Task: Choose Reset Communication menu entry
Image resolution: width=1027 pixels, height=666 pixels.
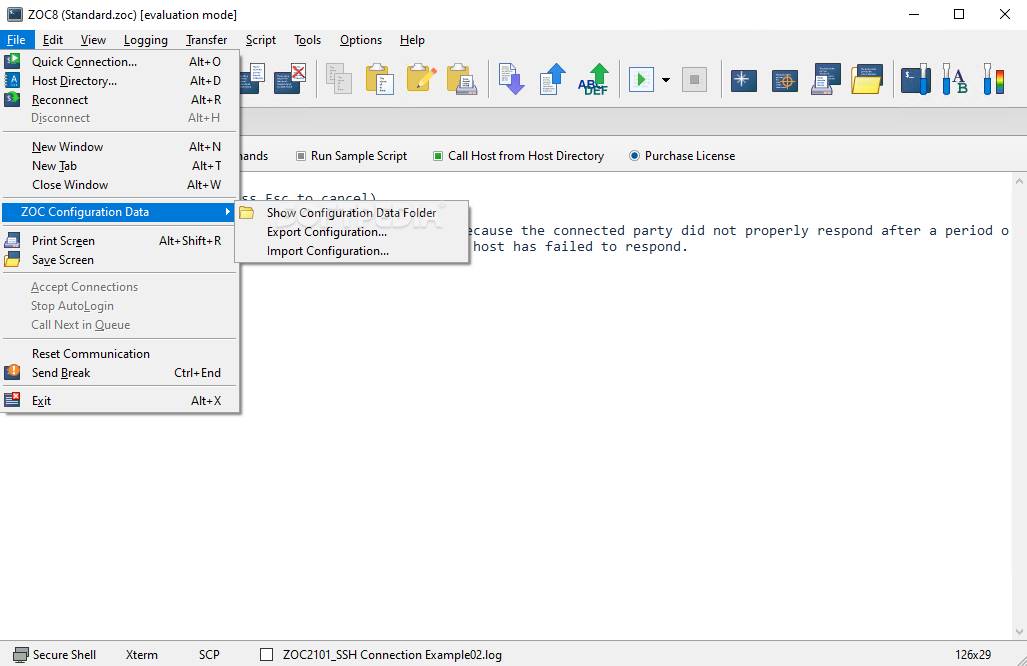Action: tap(119, 354)
